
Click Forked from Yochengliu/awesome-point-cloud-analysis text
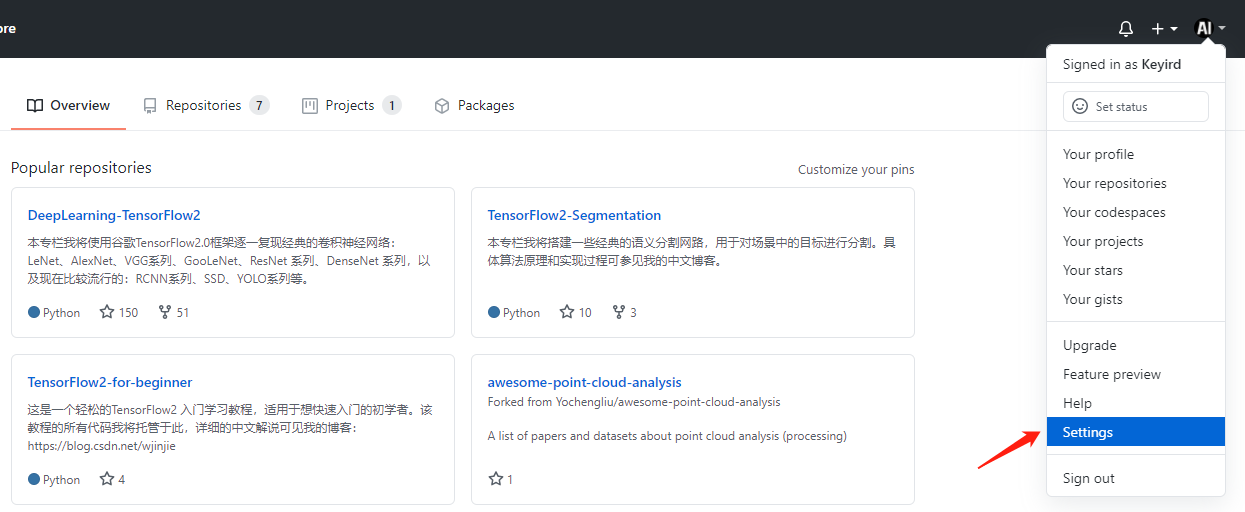pos(634,402)
